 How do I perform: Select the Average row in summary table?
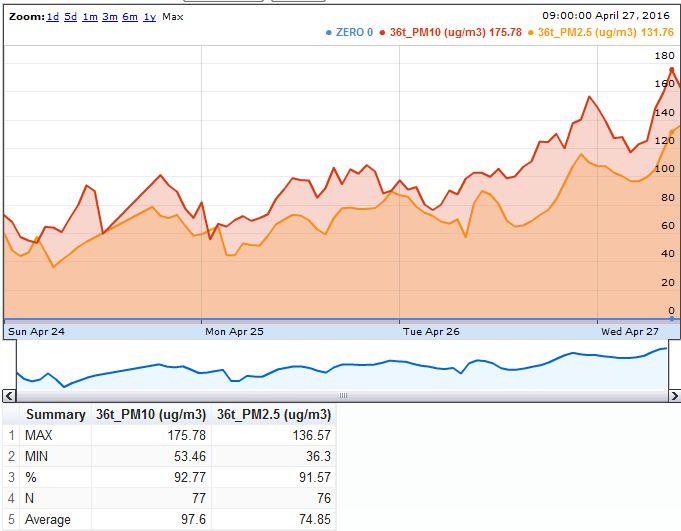click(47, 520)
